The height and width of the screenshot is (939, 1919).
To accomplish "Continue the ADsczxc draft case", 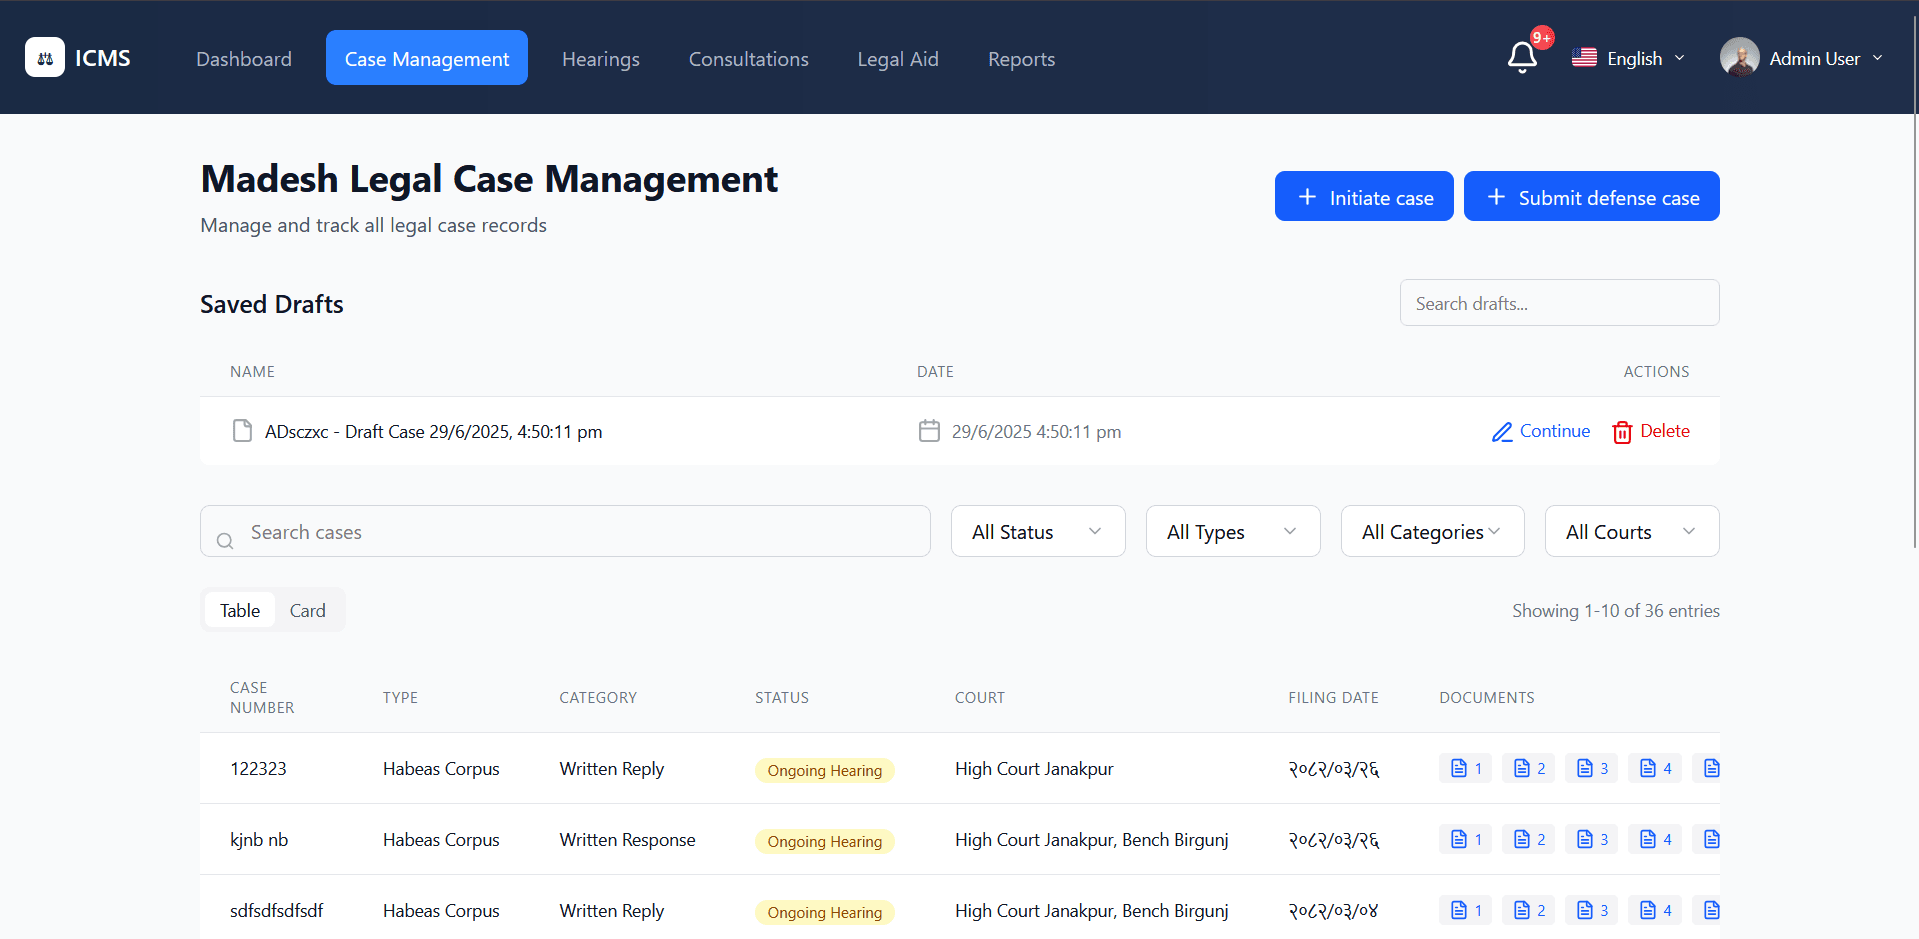I will pos(1541,431).
